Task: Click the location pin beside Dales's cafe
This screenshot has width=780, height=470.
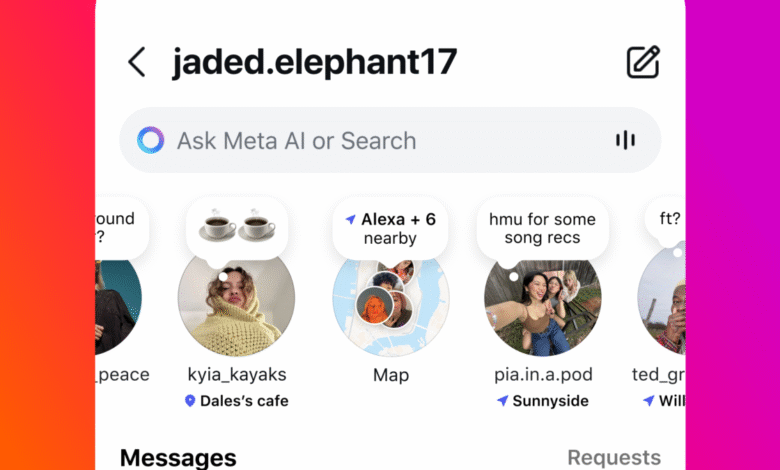Action: [190, 401]
